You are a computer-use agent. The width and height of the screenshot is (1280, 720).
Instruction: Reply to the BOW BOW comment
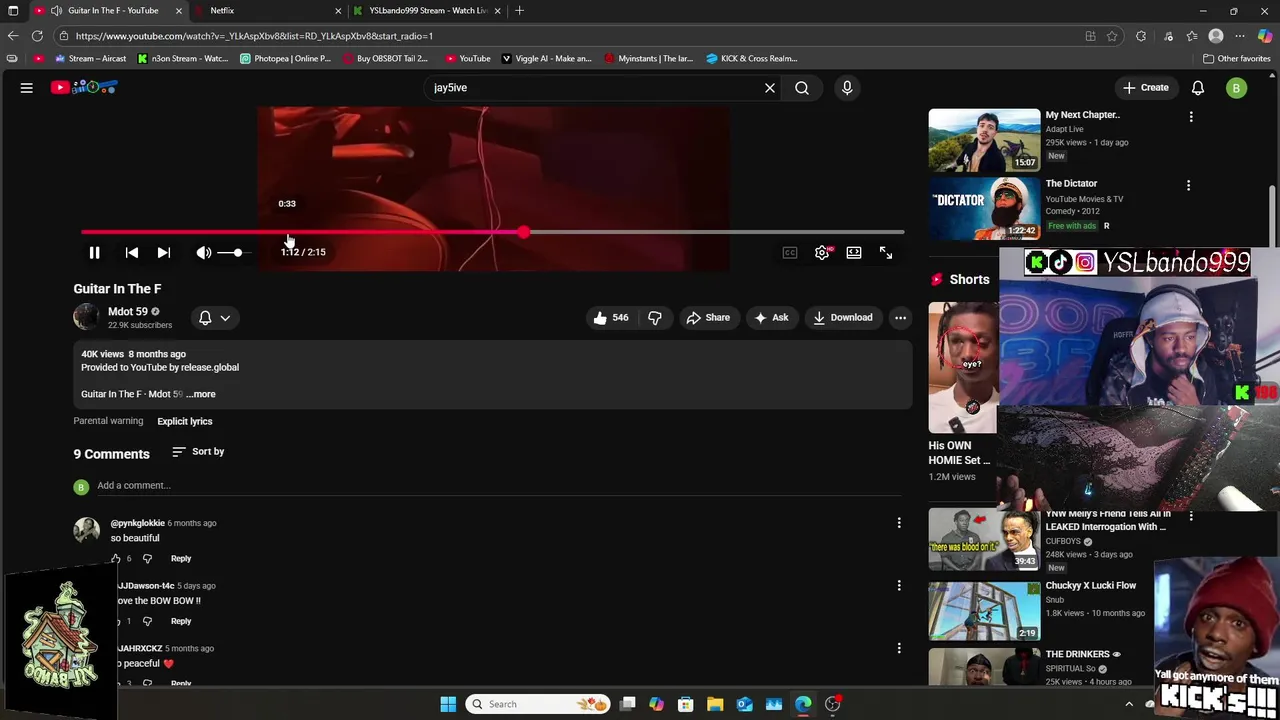[181, 622]
